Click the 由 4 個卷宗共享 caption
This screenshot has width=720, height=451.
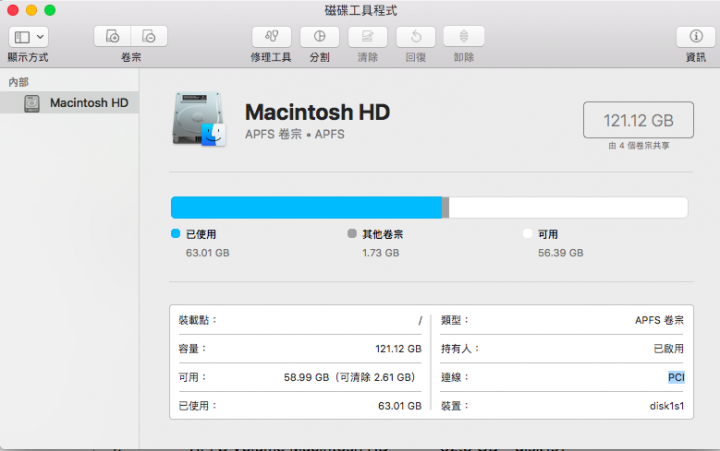click(639, 146)
